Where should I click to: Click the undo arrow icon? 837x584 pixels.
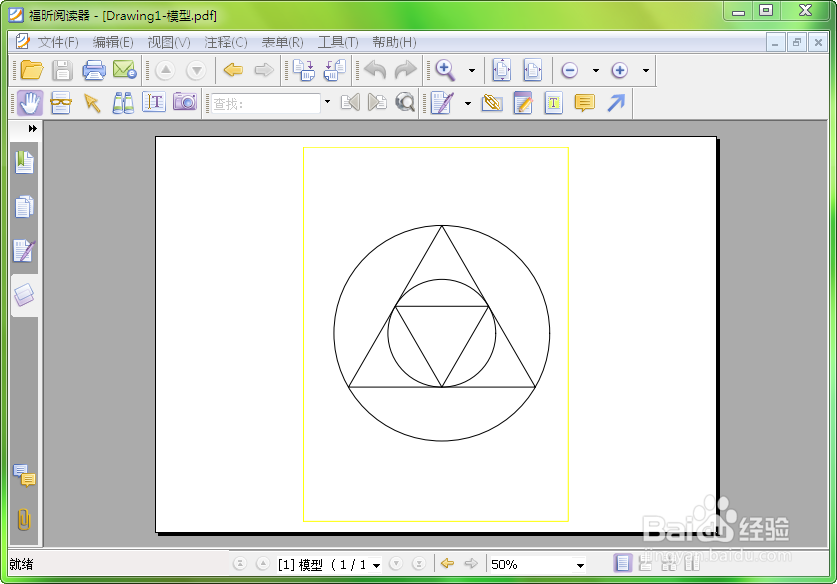(x=375, y=70)
